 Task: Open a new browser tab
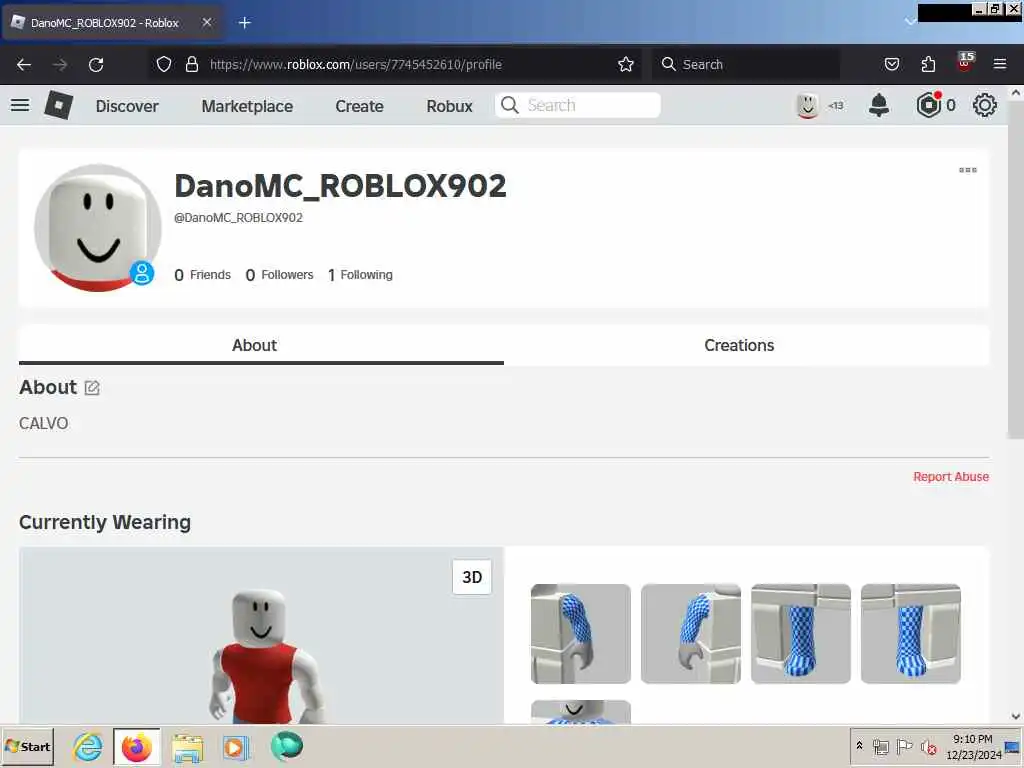pyautogui.click(x=245, y=23)
